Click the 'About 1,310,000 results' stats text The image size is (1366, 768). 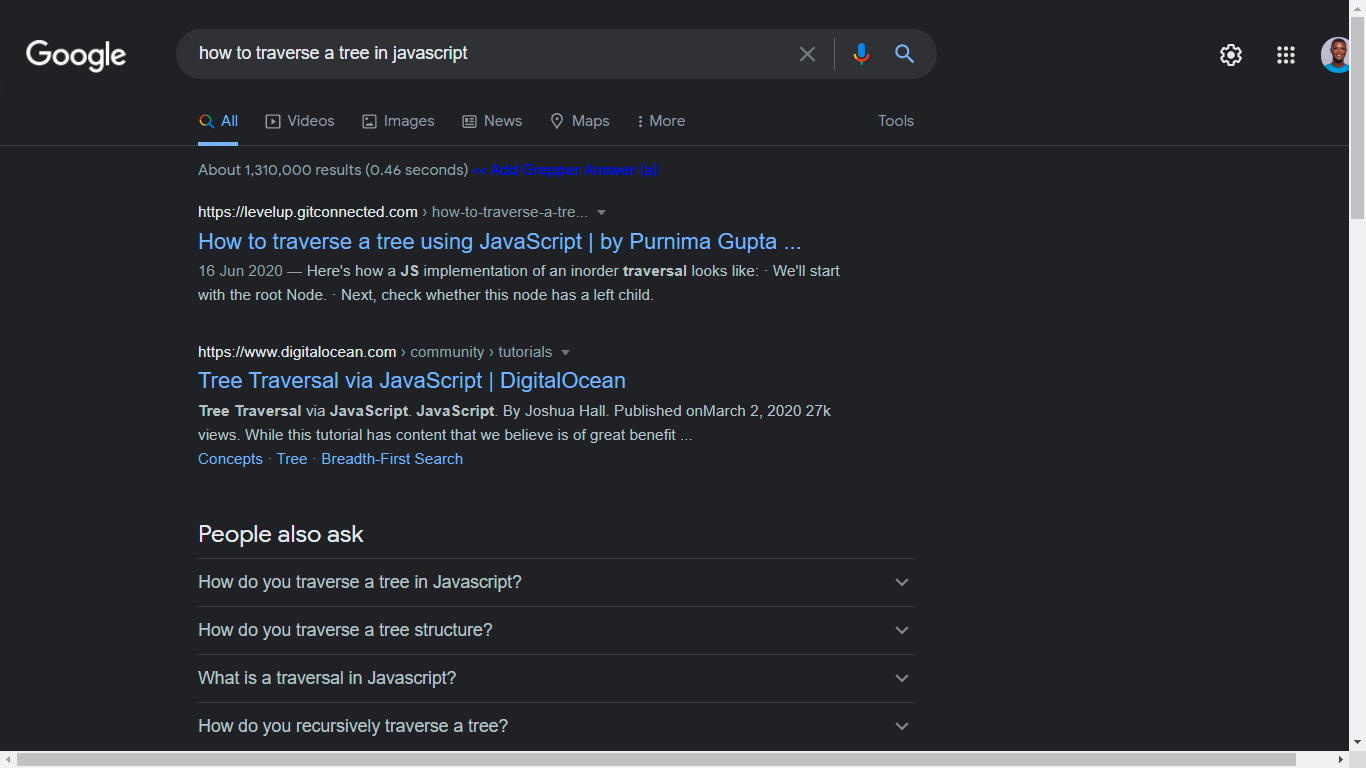coord(333,170)
